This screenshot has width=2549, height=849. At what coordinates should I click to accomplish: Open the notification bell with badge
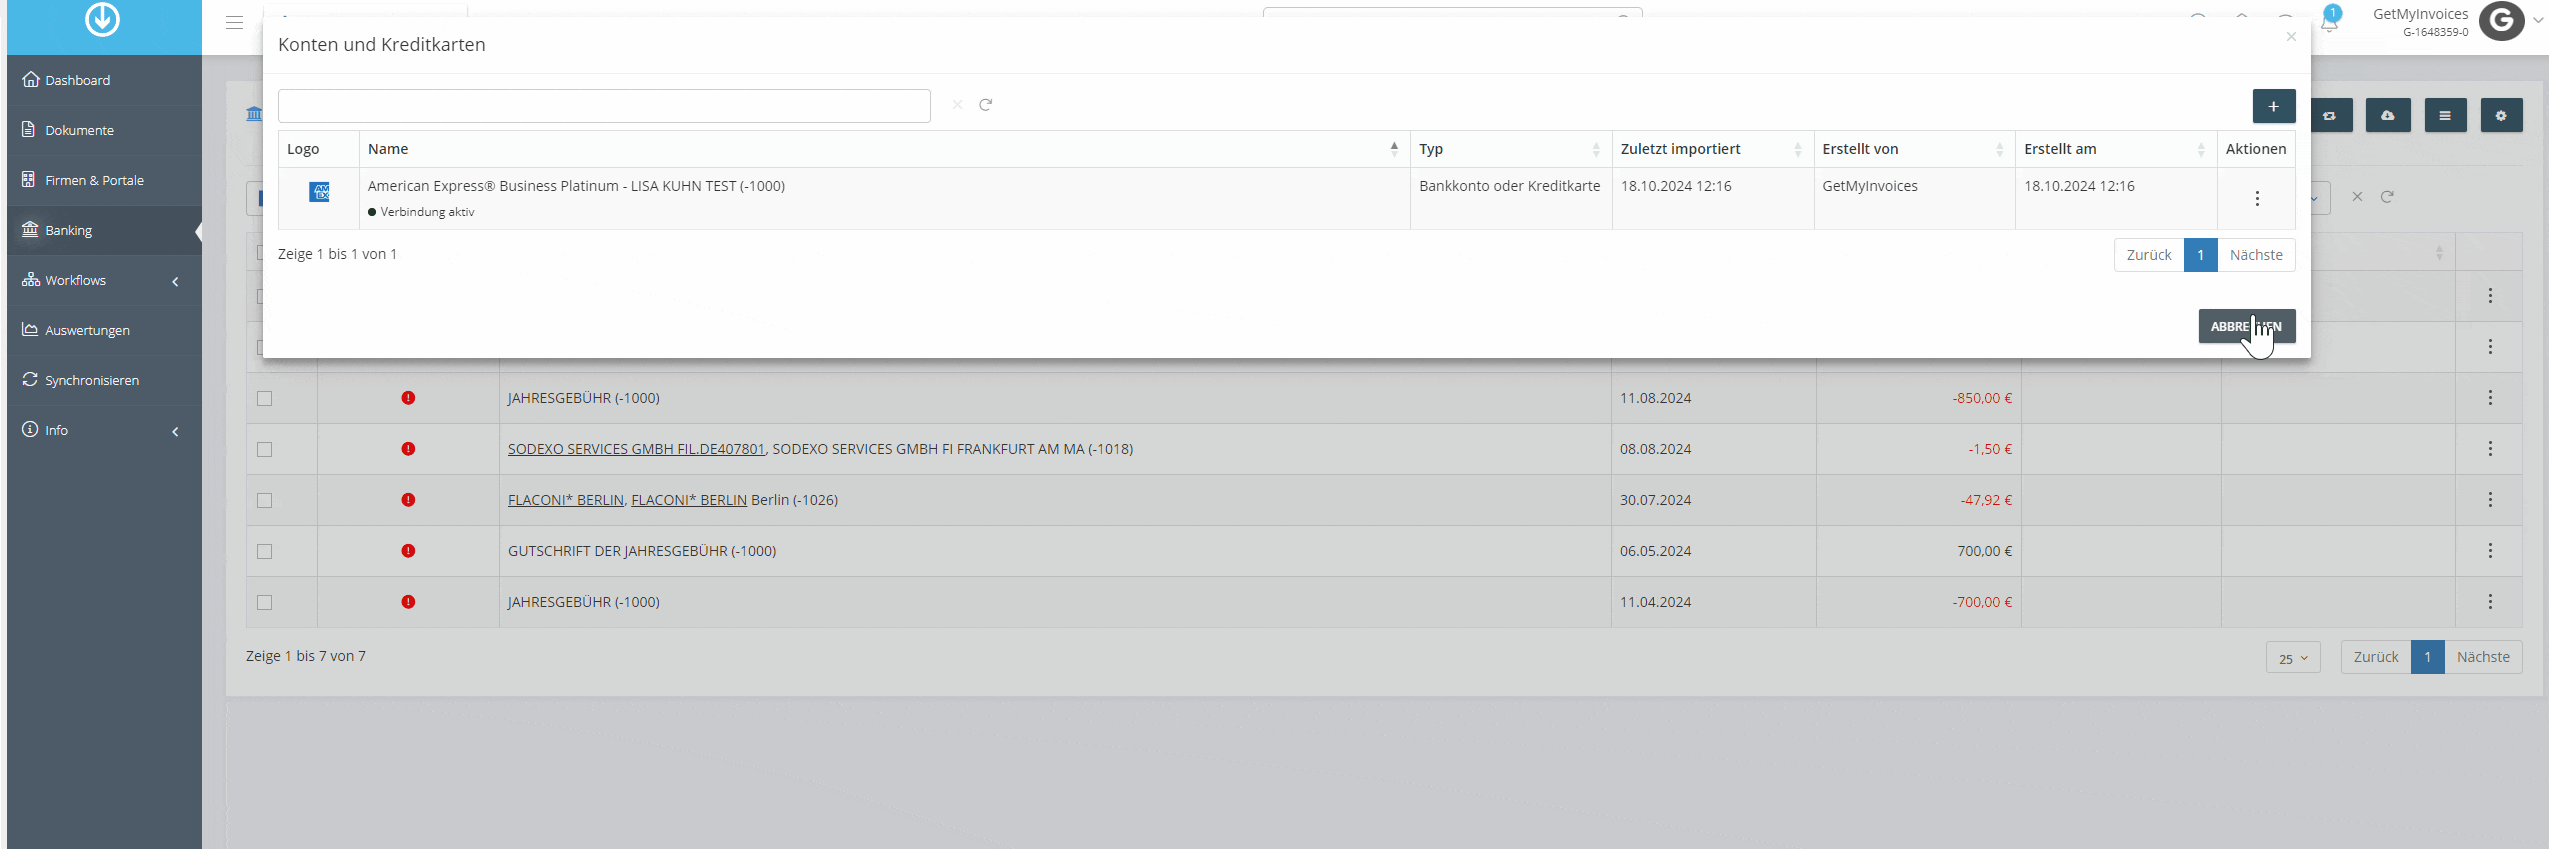pyautogui.click(x=2329, y=20)
